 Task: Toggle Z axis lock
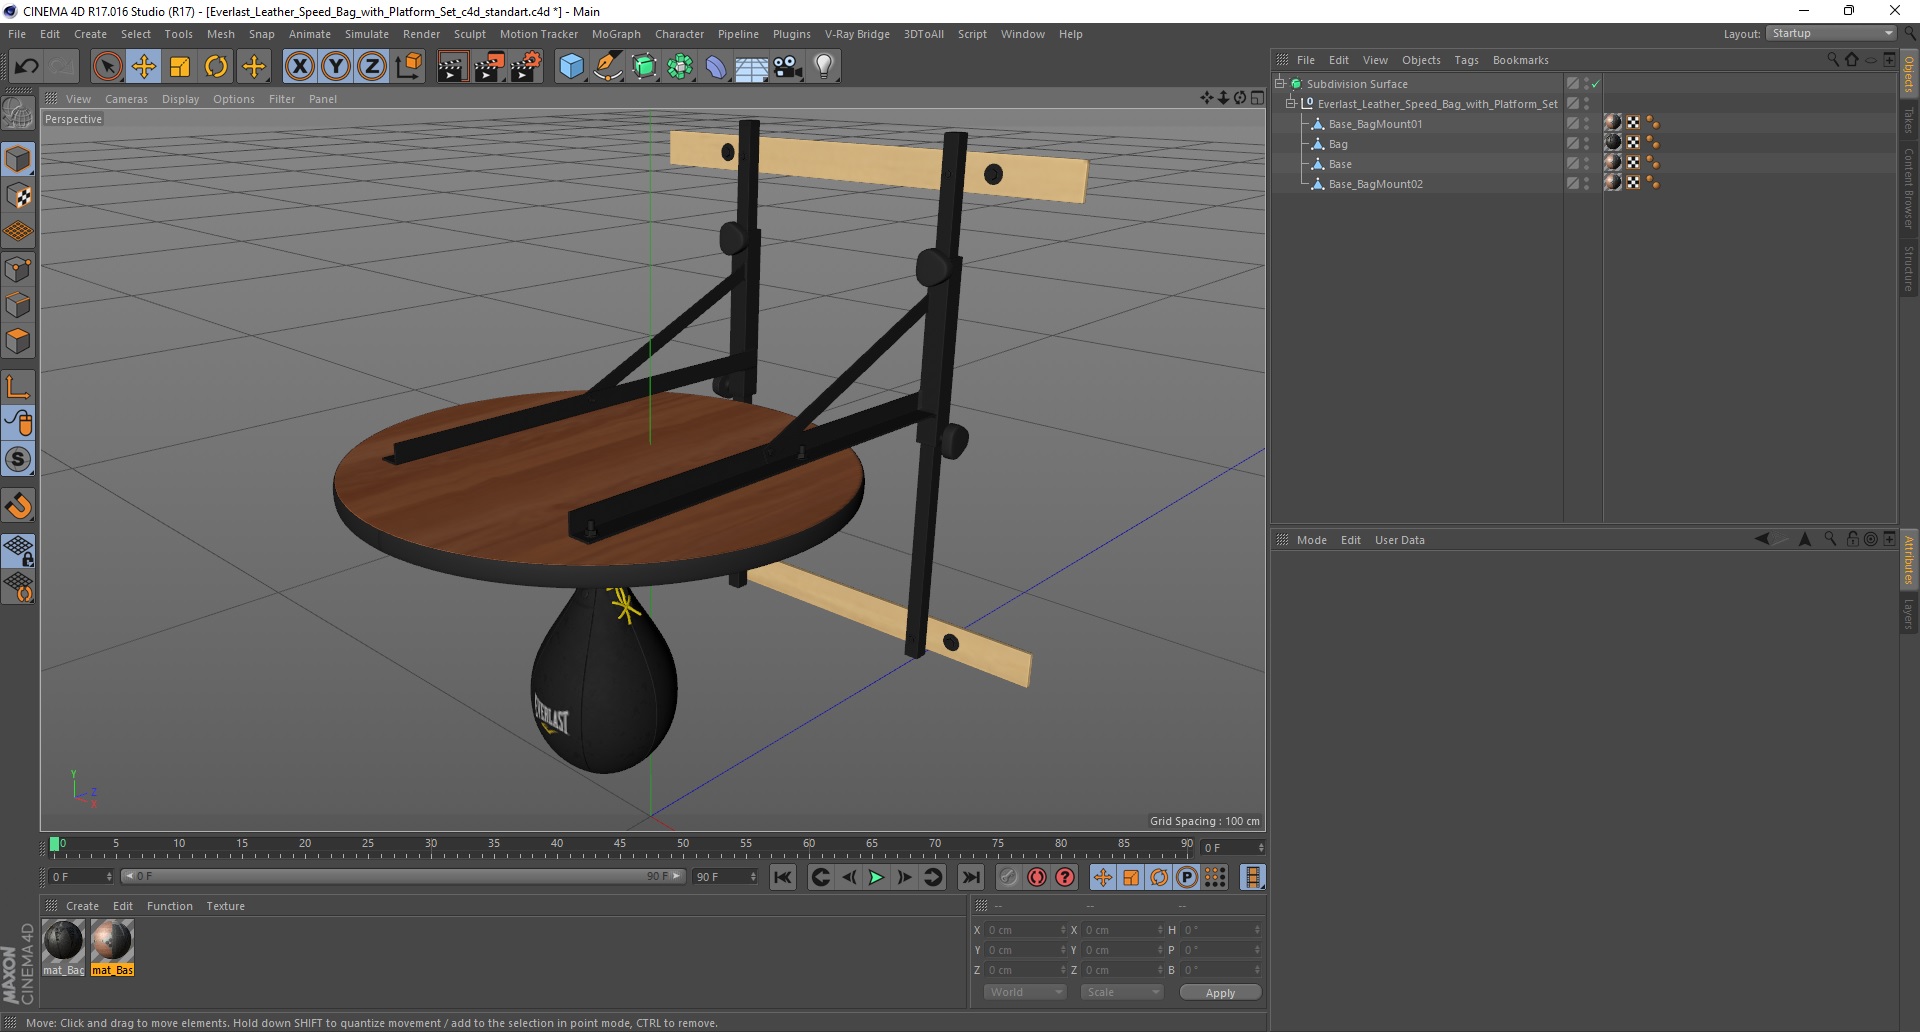372,66
